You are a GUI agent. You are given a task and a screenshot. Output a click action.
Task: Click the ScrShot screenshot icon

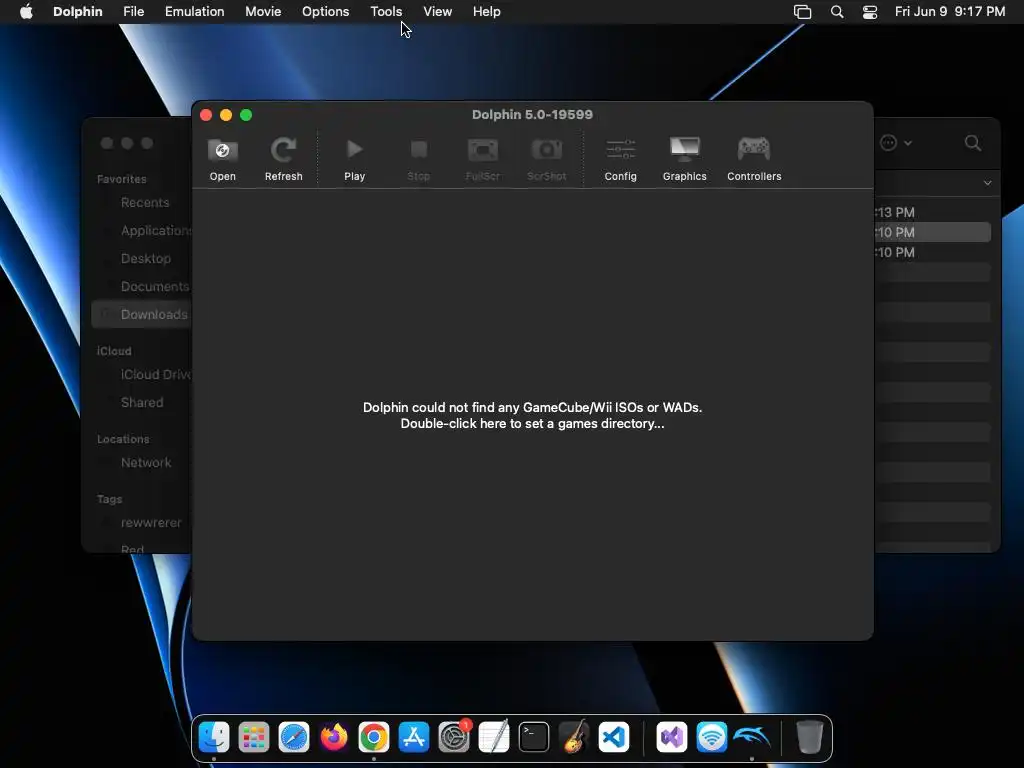coord(547,150)
